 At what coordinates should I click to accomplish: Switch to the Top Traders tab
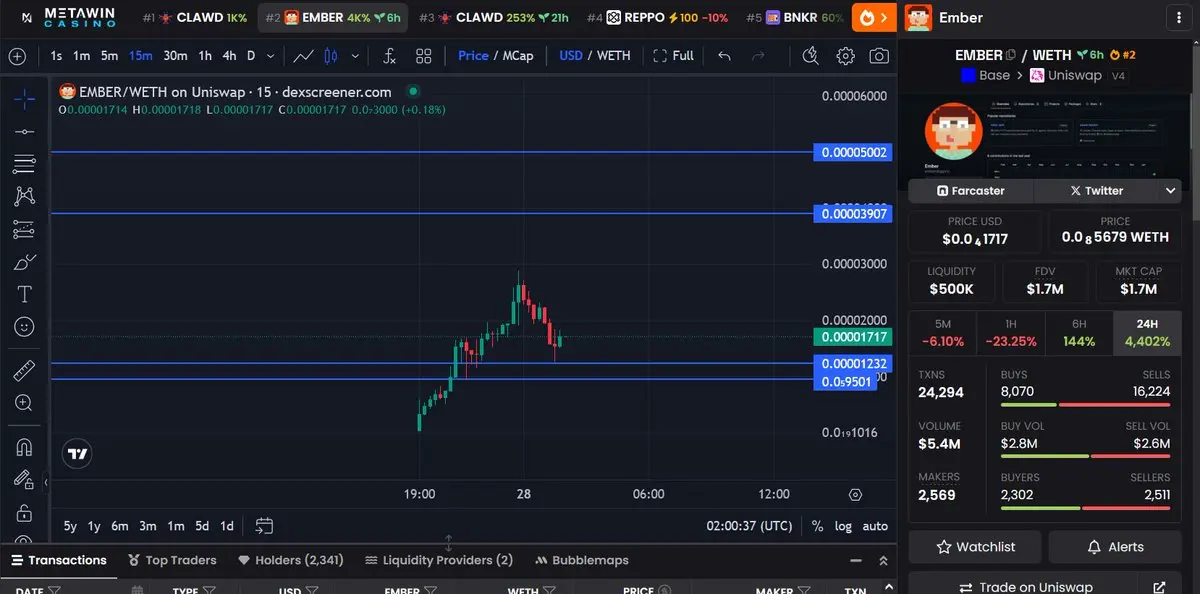[172, 560]
